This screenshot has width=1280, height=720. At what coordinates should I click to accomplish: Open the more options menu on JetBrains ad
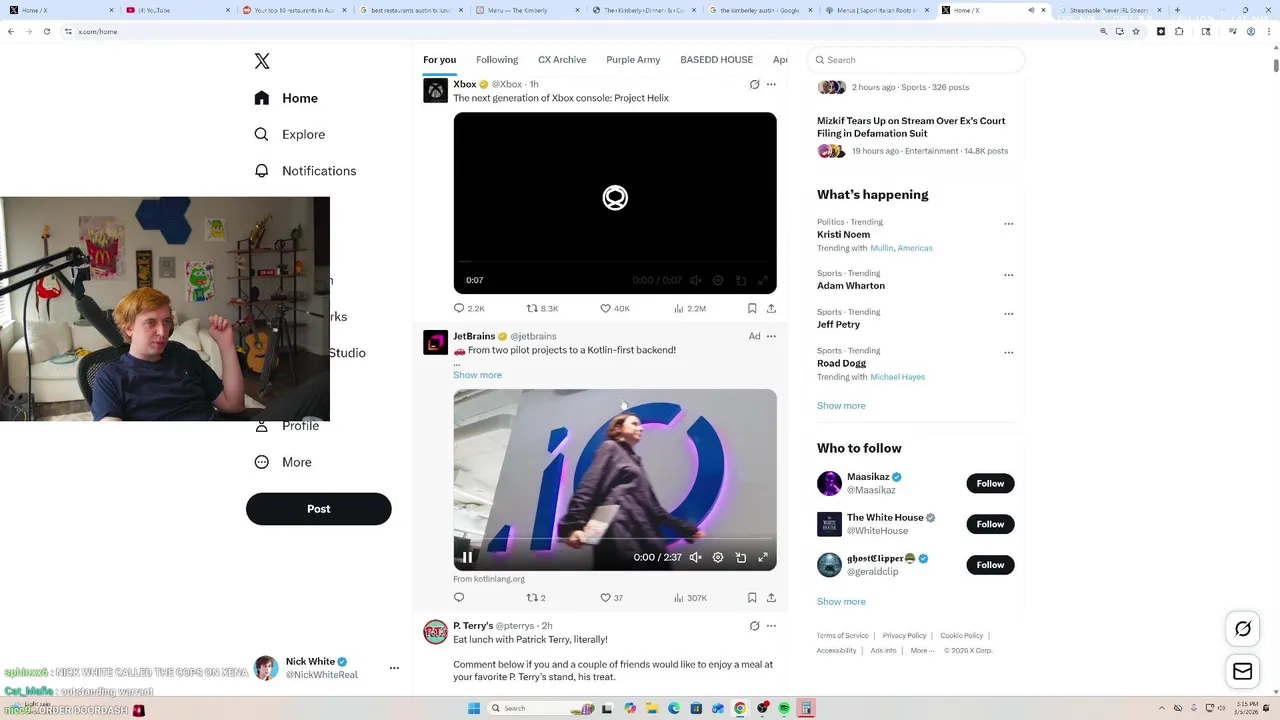point(771,336)
